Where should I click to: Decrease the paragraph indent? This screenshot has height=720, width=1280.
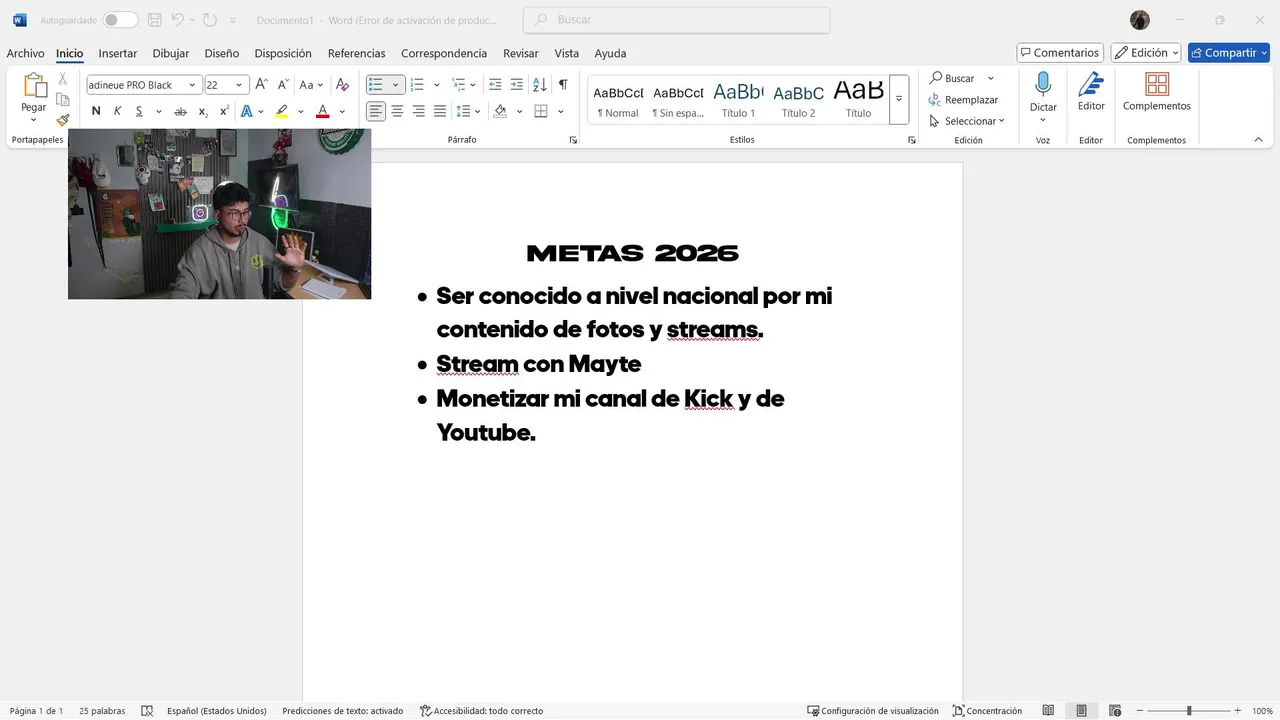click(495, 85)
